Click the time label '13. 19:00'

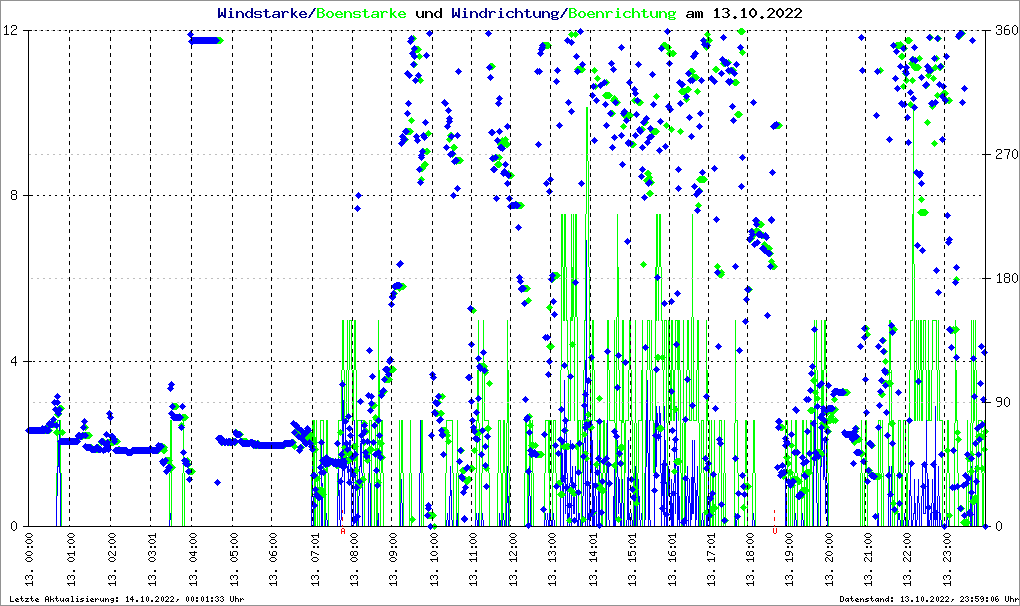pos(788,559)
